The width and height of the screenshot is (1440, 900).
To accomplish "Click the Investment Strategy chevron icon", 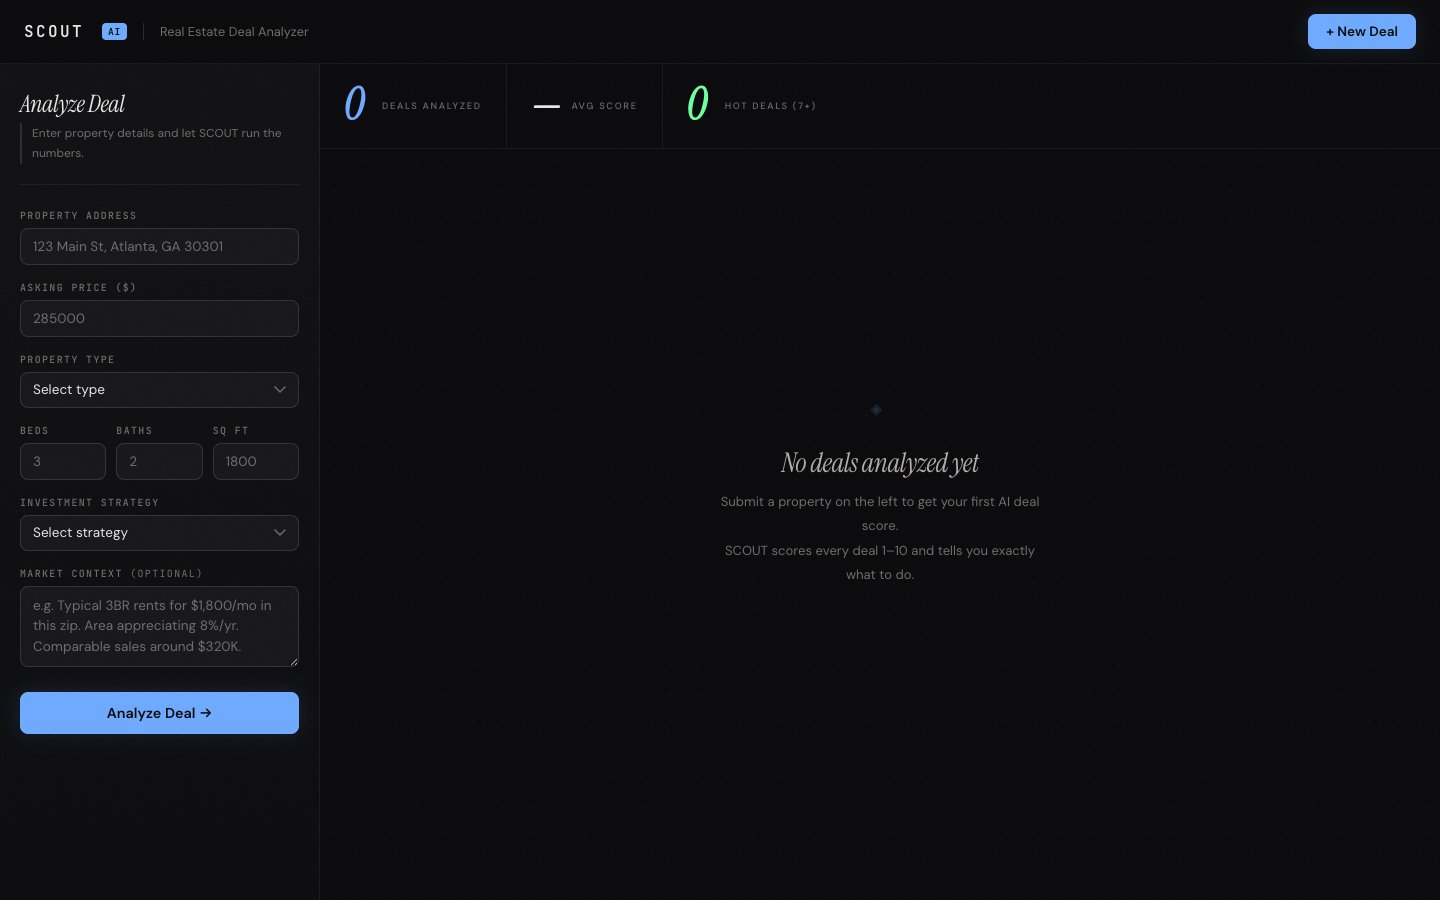I will pos(280,532).
